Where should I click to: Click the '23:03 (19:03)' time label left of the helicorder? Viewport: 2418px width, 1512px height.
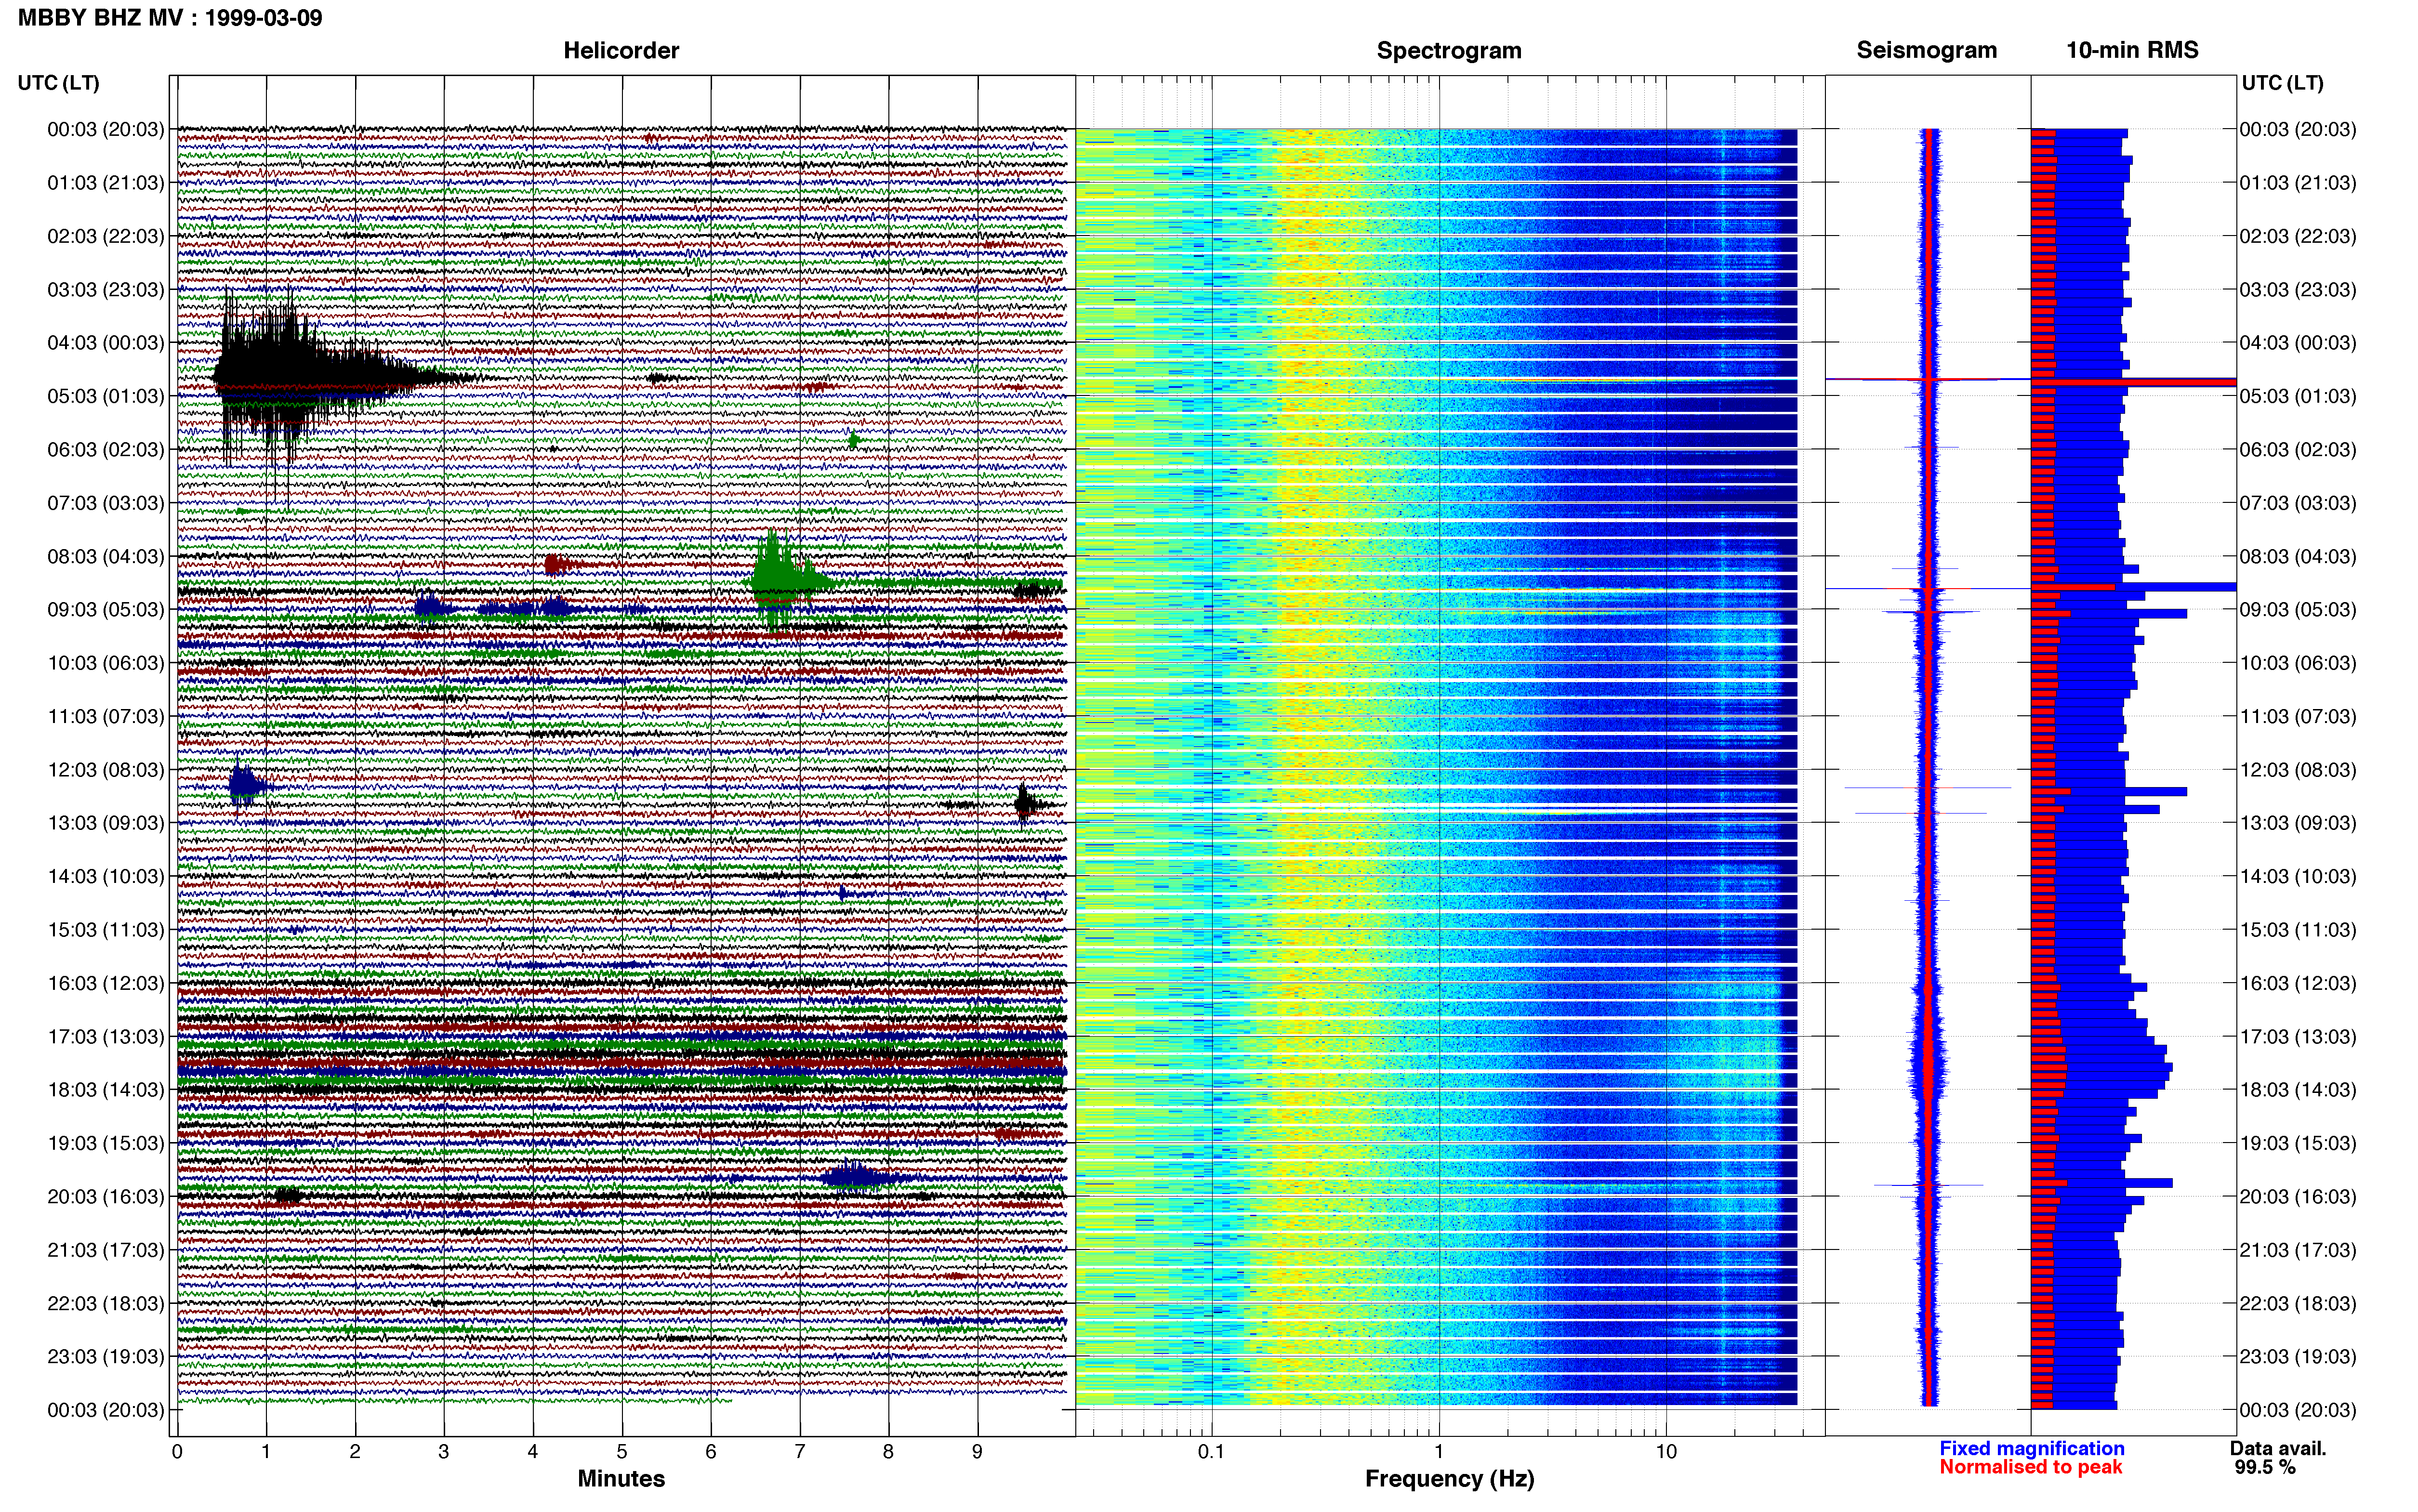[105, 1357]
